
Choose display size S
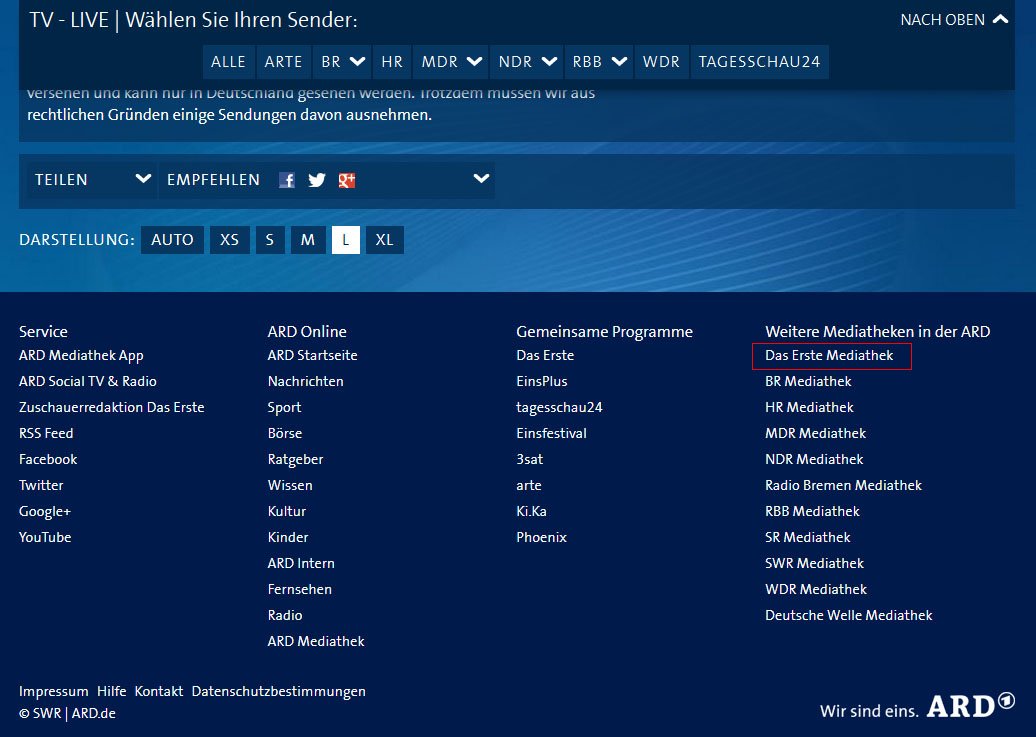[x=270, y=240]
